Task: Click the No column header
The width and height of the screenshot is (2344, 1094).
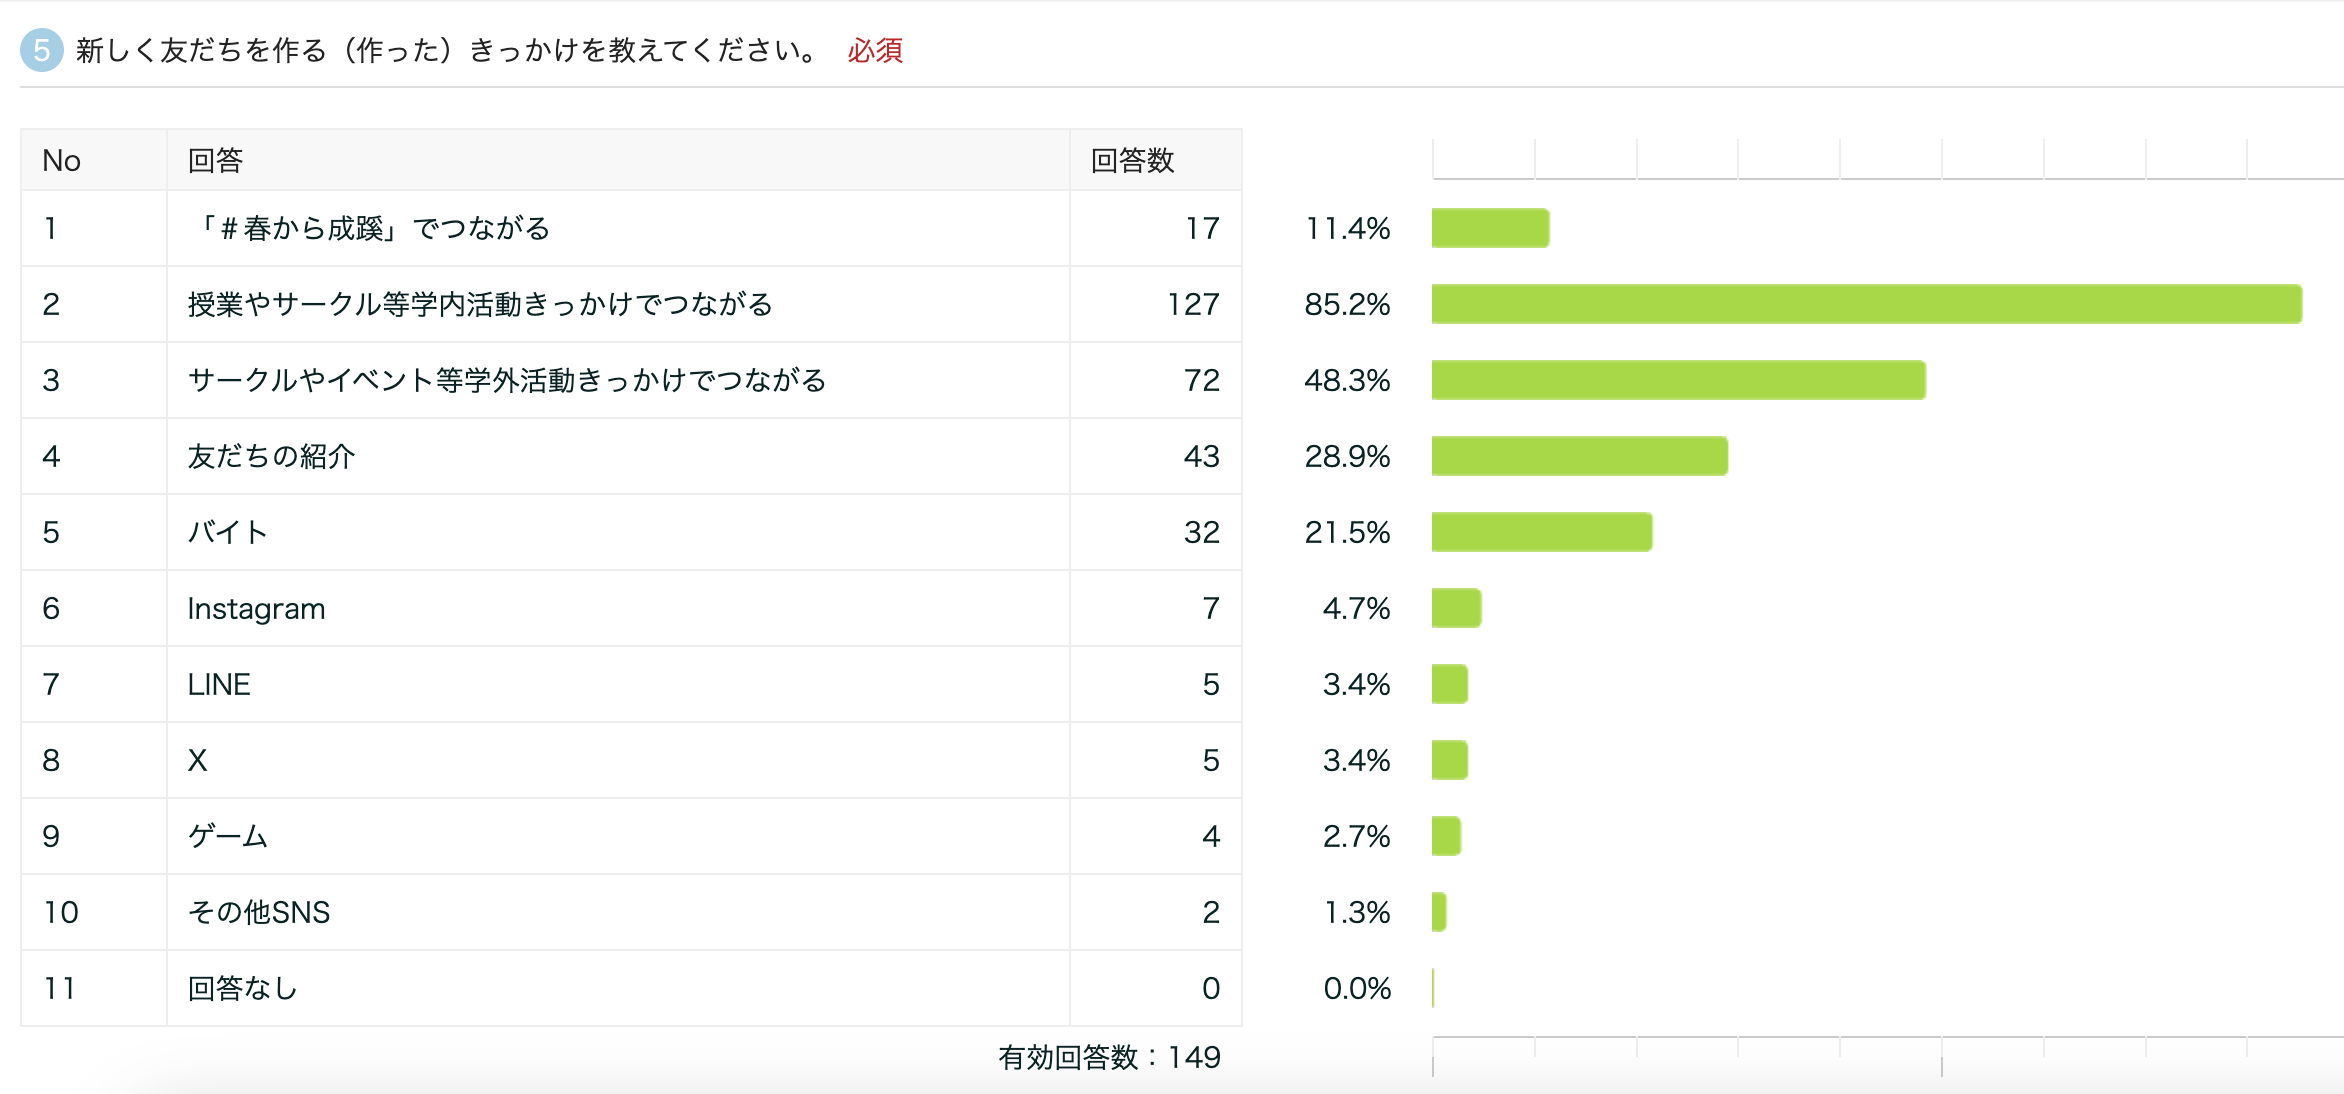Action: click(61, 160)
